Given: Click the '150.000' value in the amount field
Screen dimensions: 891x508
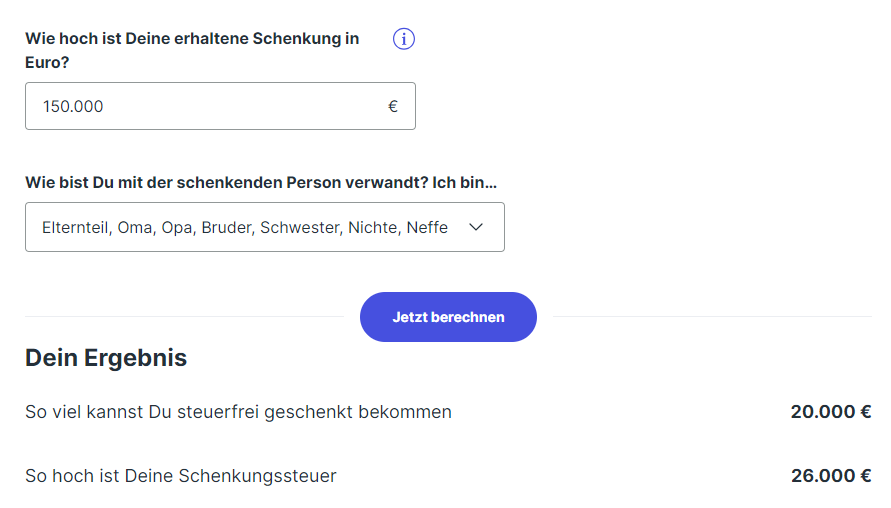Looking at the screenshot, I should (x=73, y=106).
